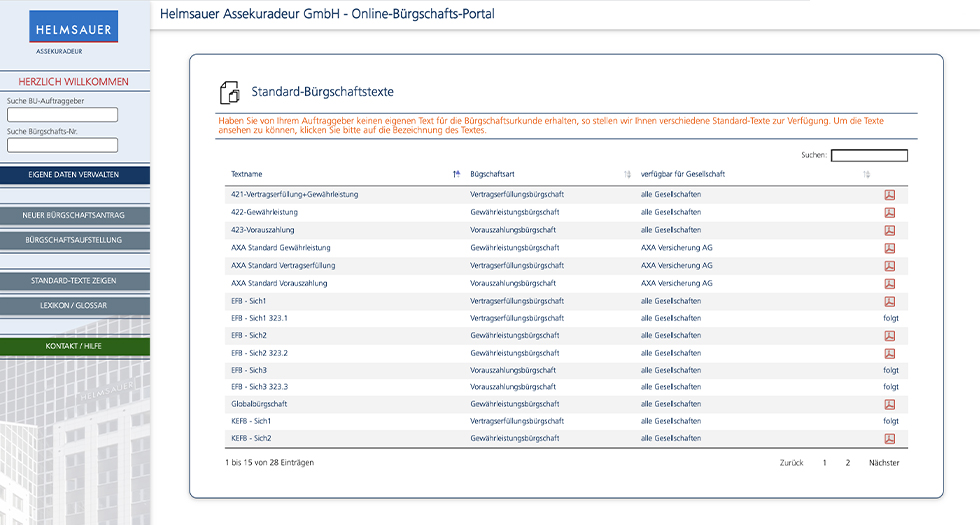Open PDF icon for EFB - Sich2
The image size is (980, 525).
pos(889,336)
